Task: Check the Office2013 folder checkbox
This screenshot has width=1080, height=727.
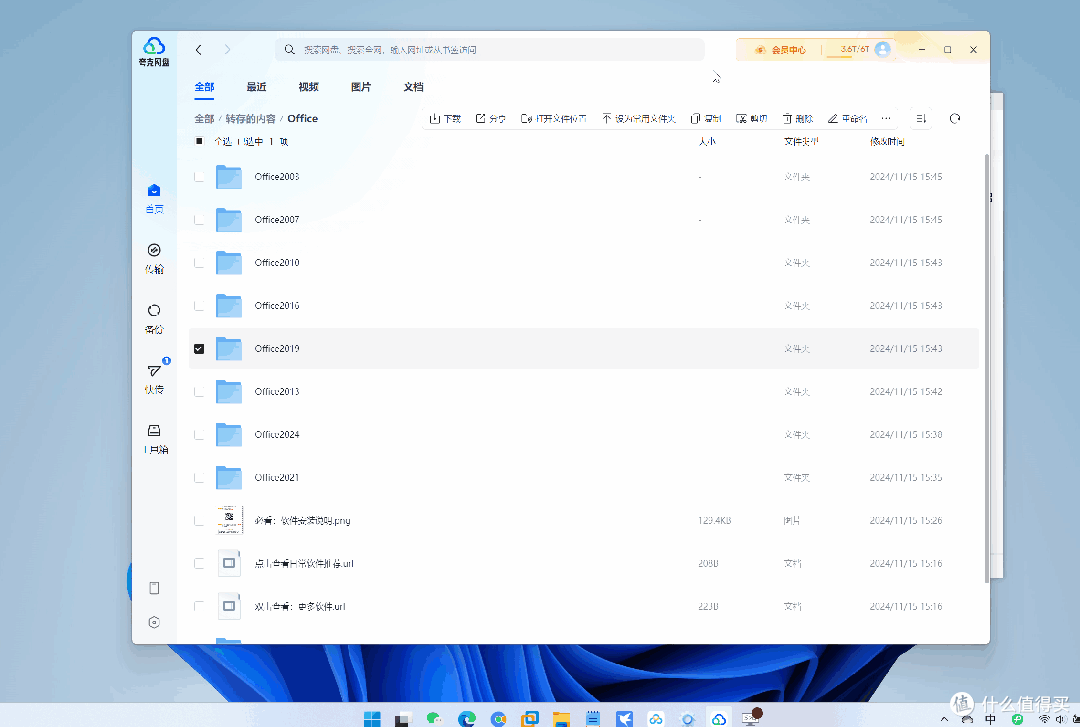Action: click(x=199, y=391)
